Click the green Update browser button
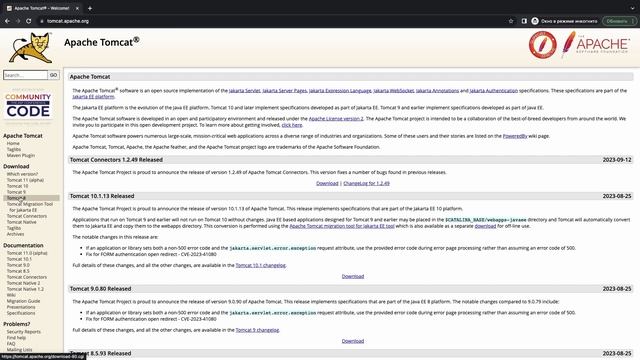This screenshot has width=640, height=360. pos(619,21)
